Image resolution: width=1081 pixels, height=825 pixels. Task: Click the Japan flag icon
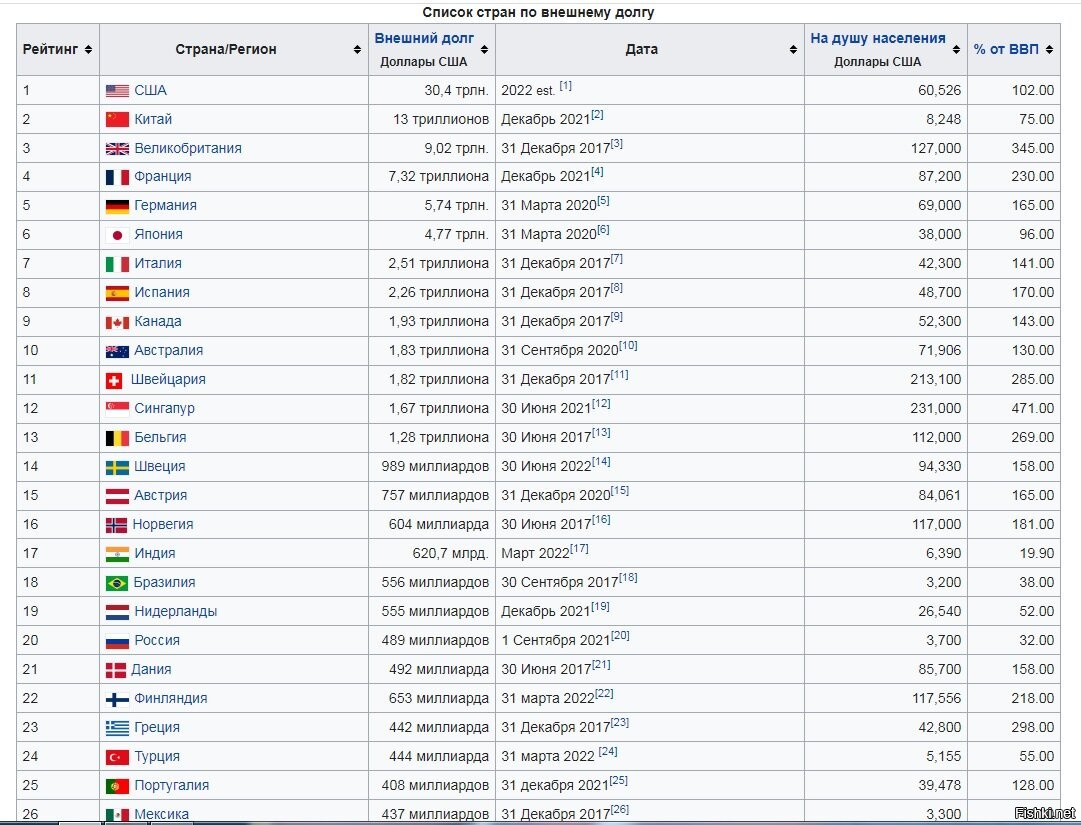[117, 235]
